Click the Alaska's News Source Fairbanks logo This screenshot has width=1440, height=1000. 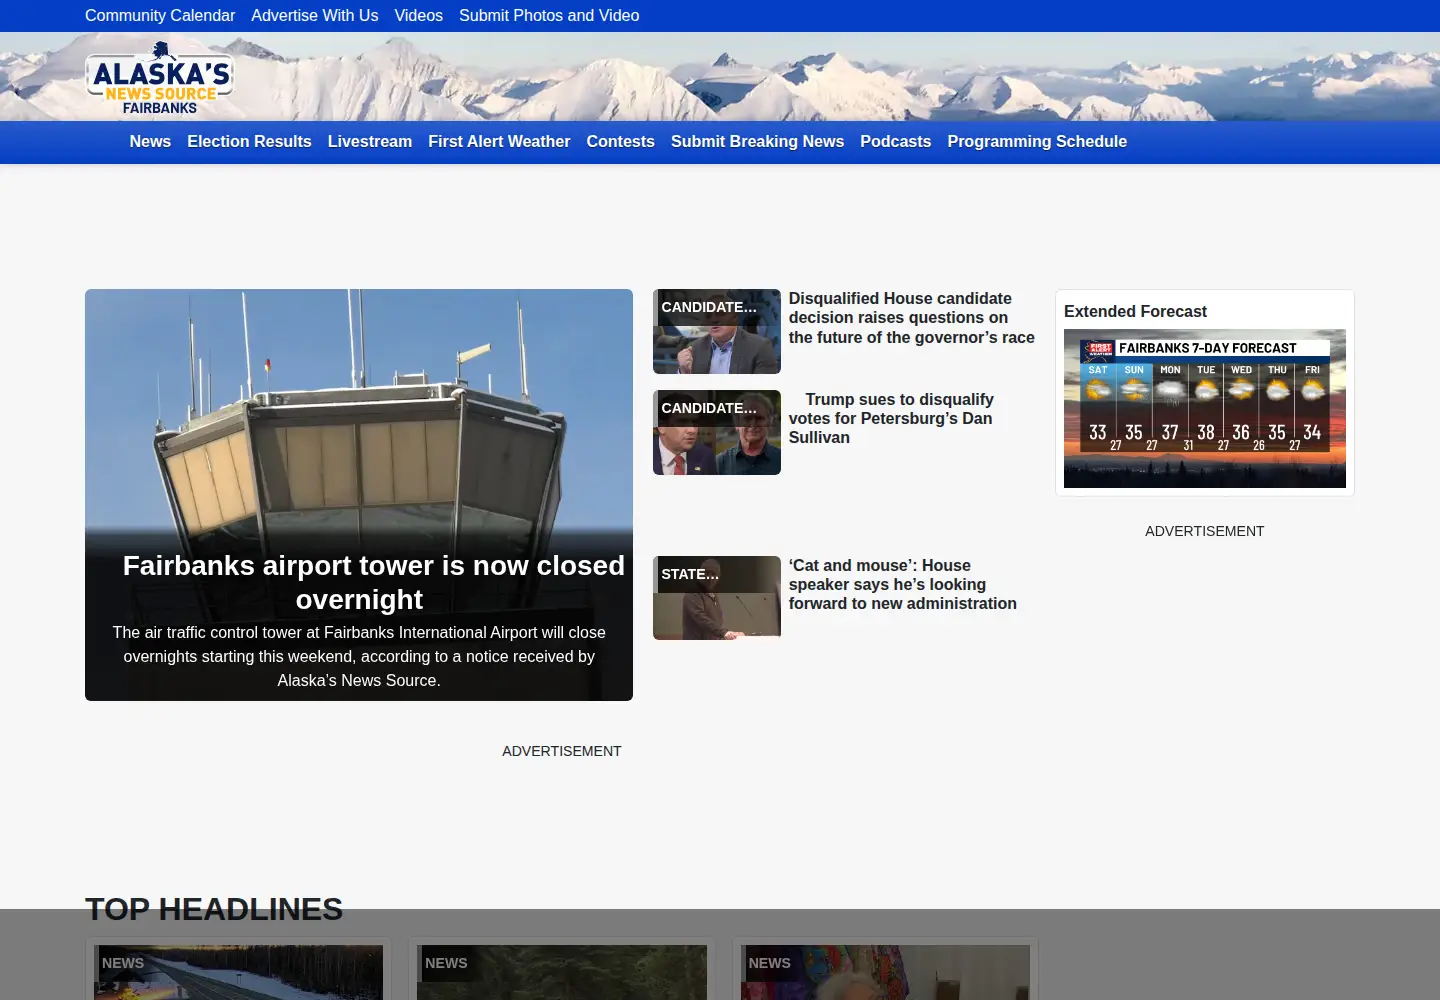[160, 78]
